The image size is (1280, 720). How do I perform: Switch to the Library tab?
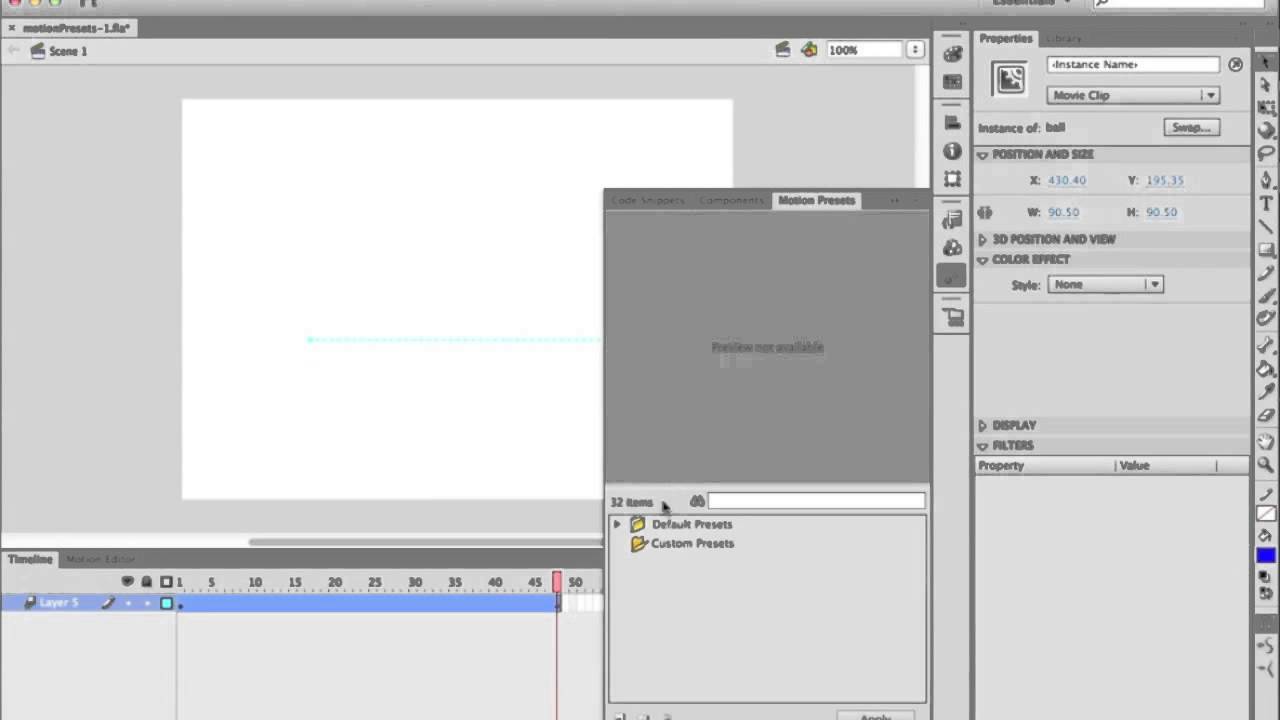[x=1063, y=39]
